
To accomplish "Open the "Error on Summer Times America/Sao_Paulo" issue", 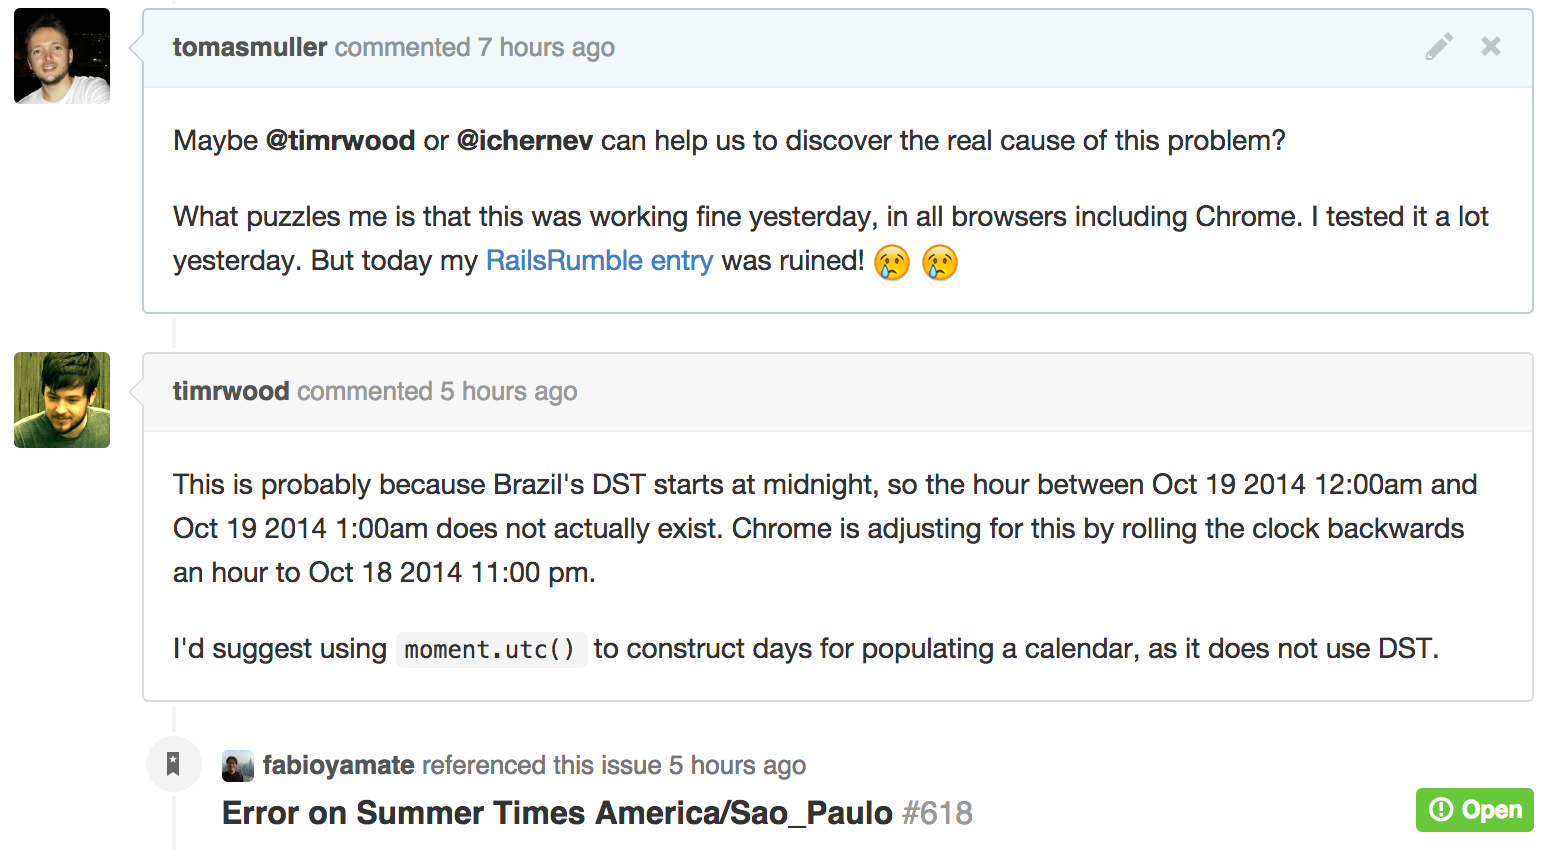I will tap(557, 813).
